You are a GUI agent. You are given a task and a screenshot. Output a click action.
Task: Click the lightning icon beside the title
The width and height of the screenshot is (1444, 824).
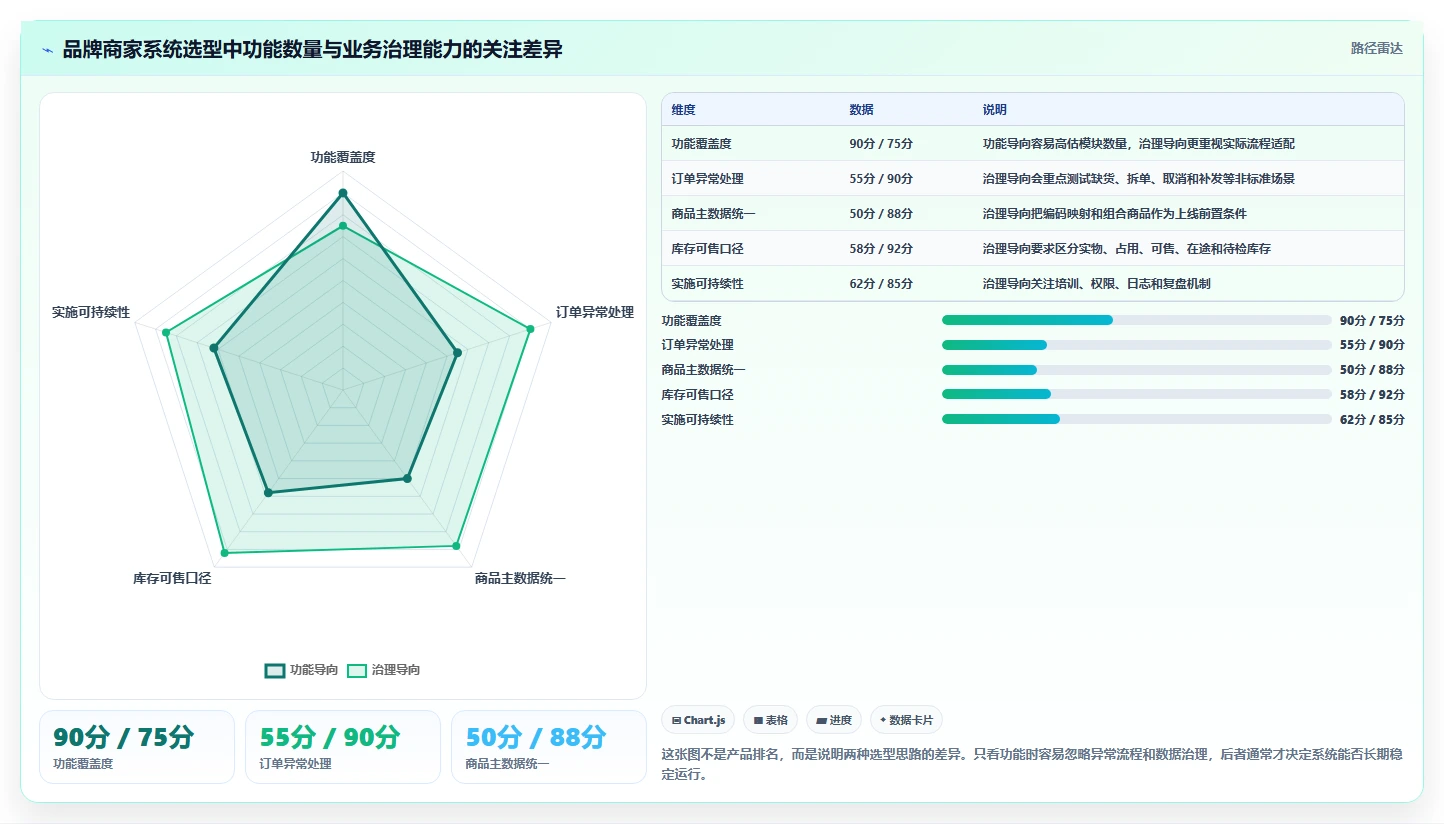coord(47,50)
